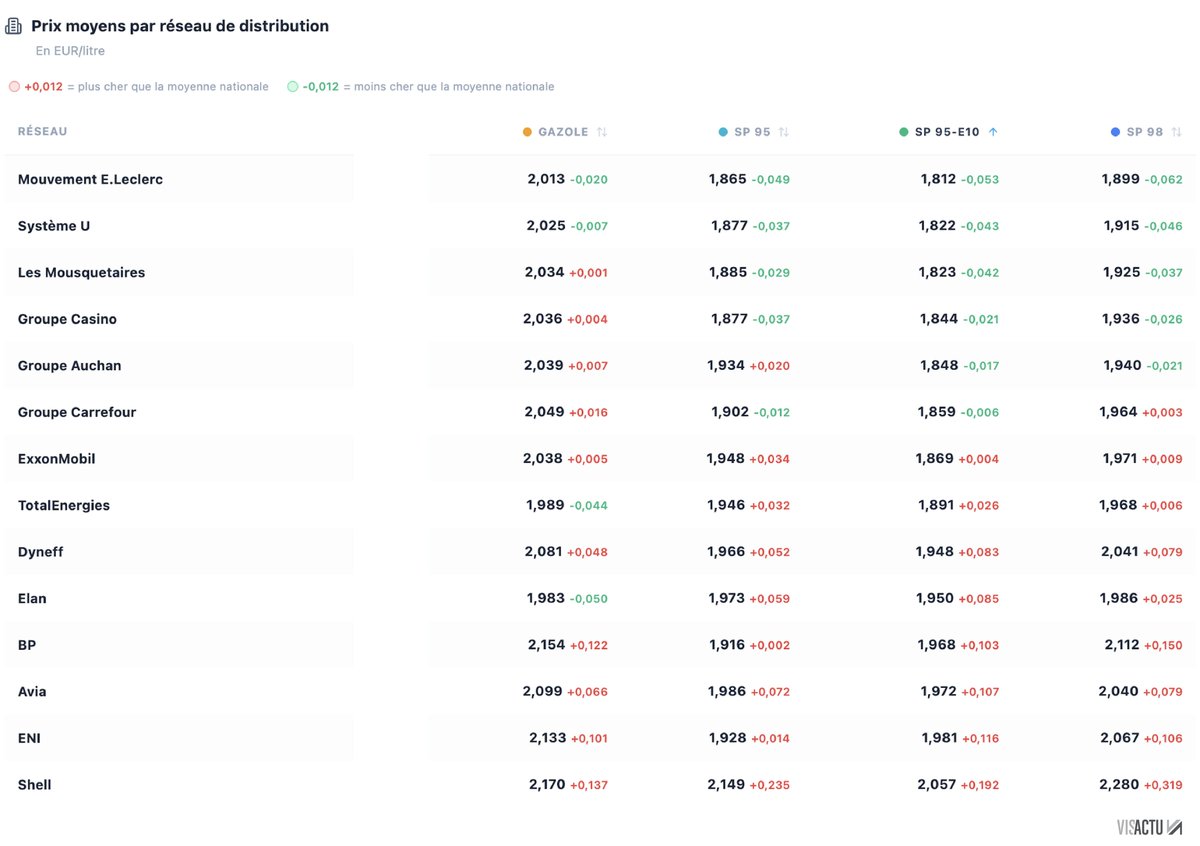Select the Groupe Carrefour row name
This screenshot has height=846, width=1200.
coord(77,412)
